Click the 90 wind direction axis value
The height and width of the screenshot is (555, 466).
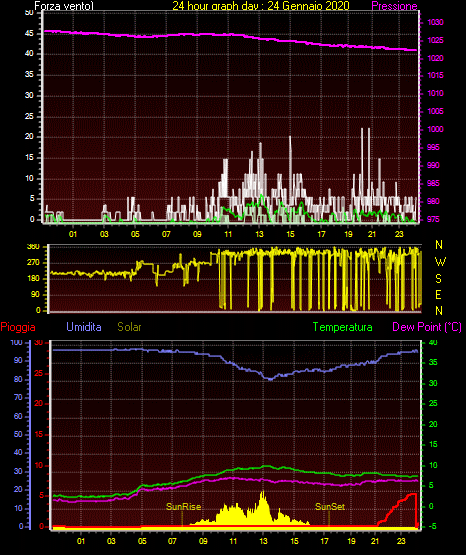click(35, 294)
